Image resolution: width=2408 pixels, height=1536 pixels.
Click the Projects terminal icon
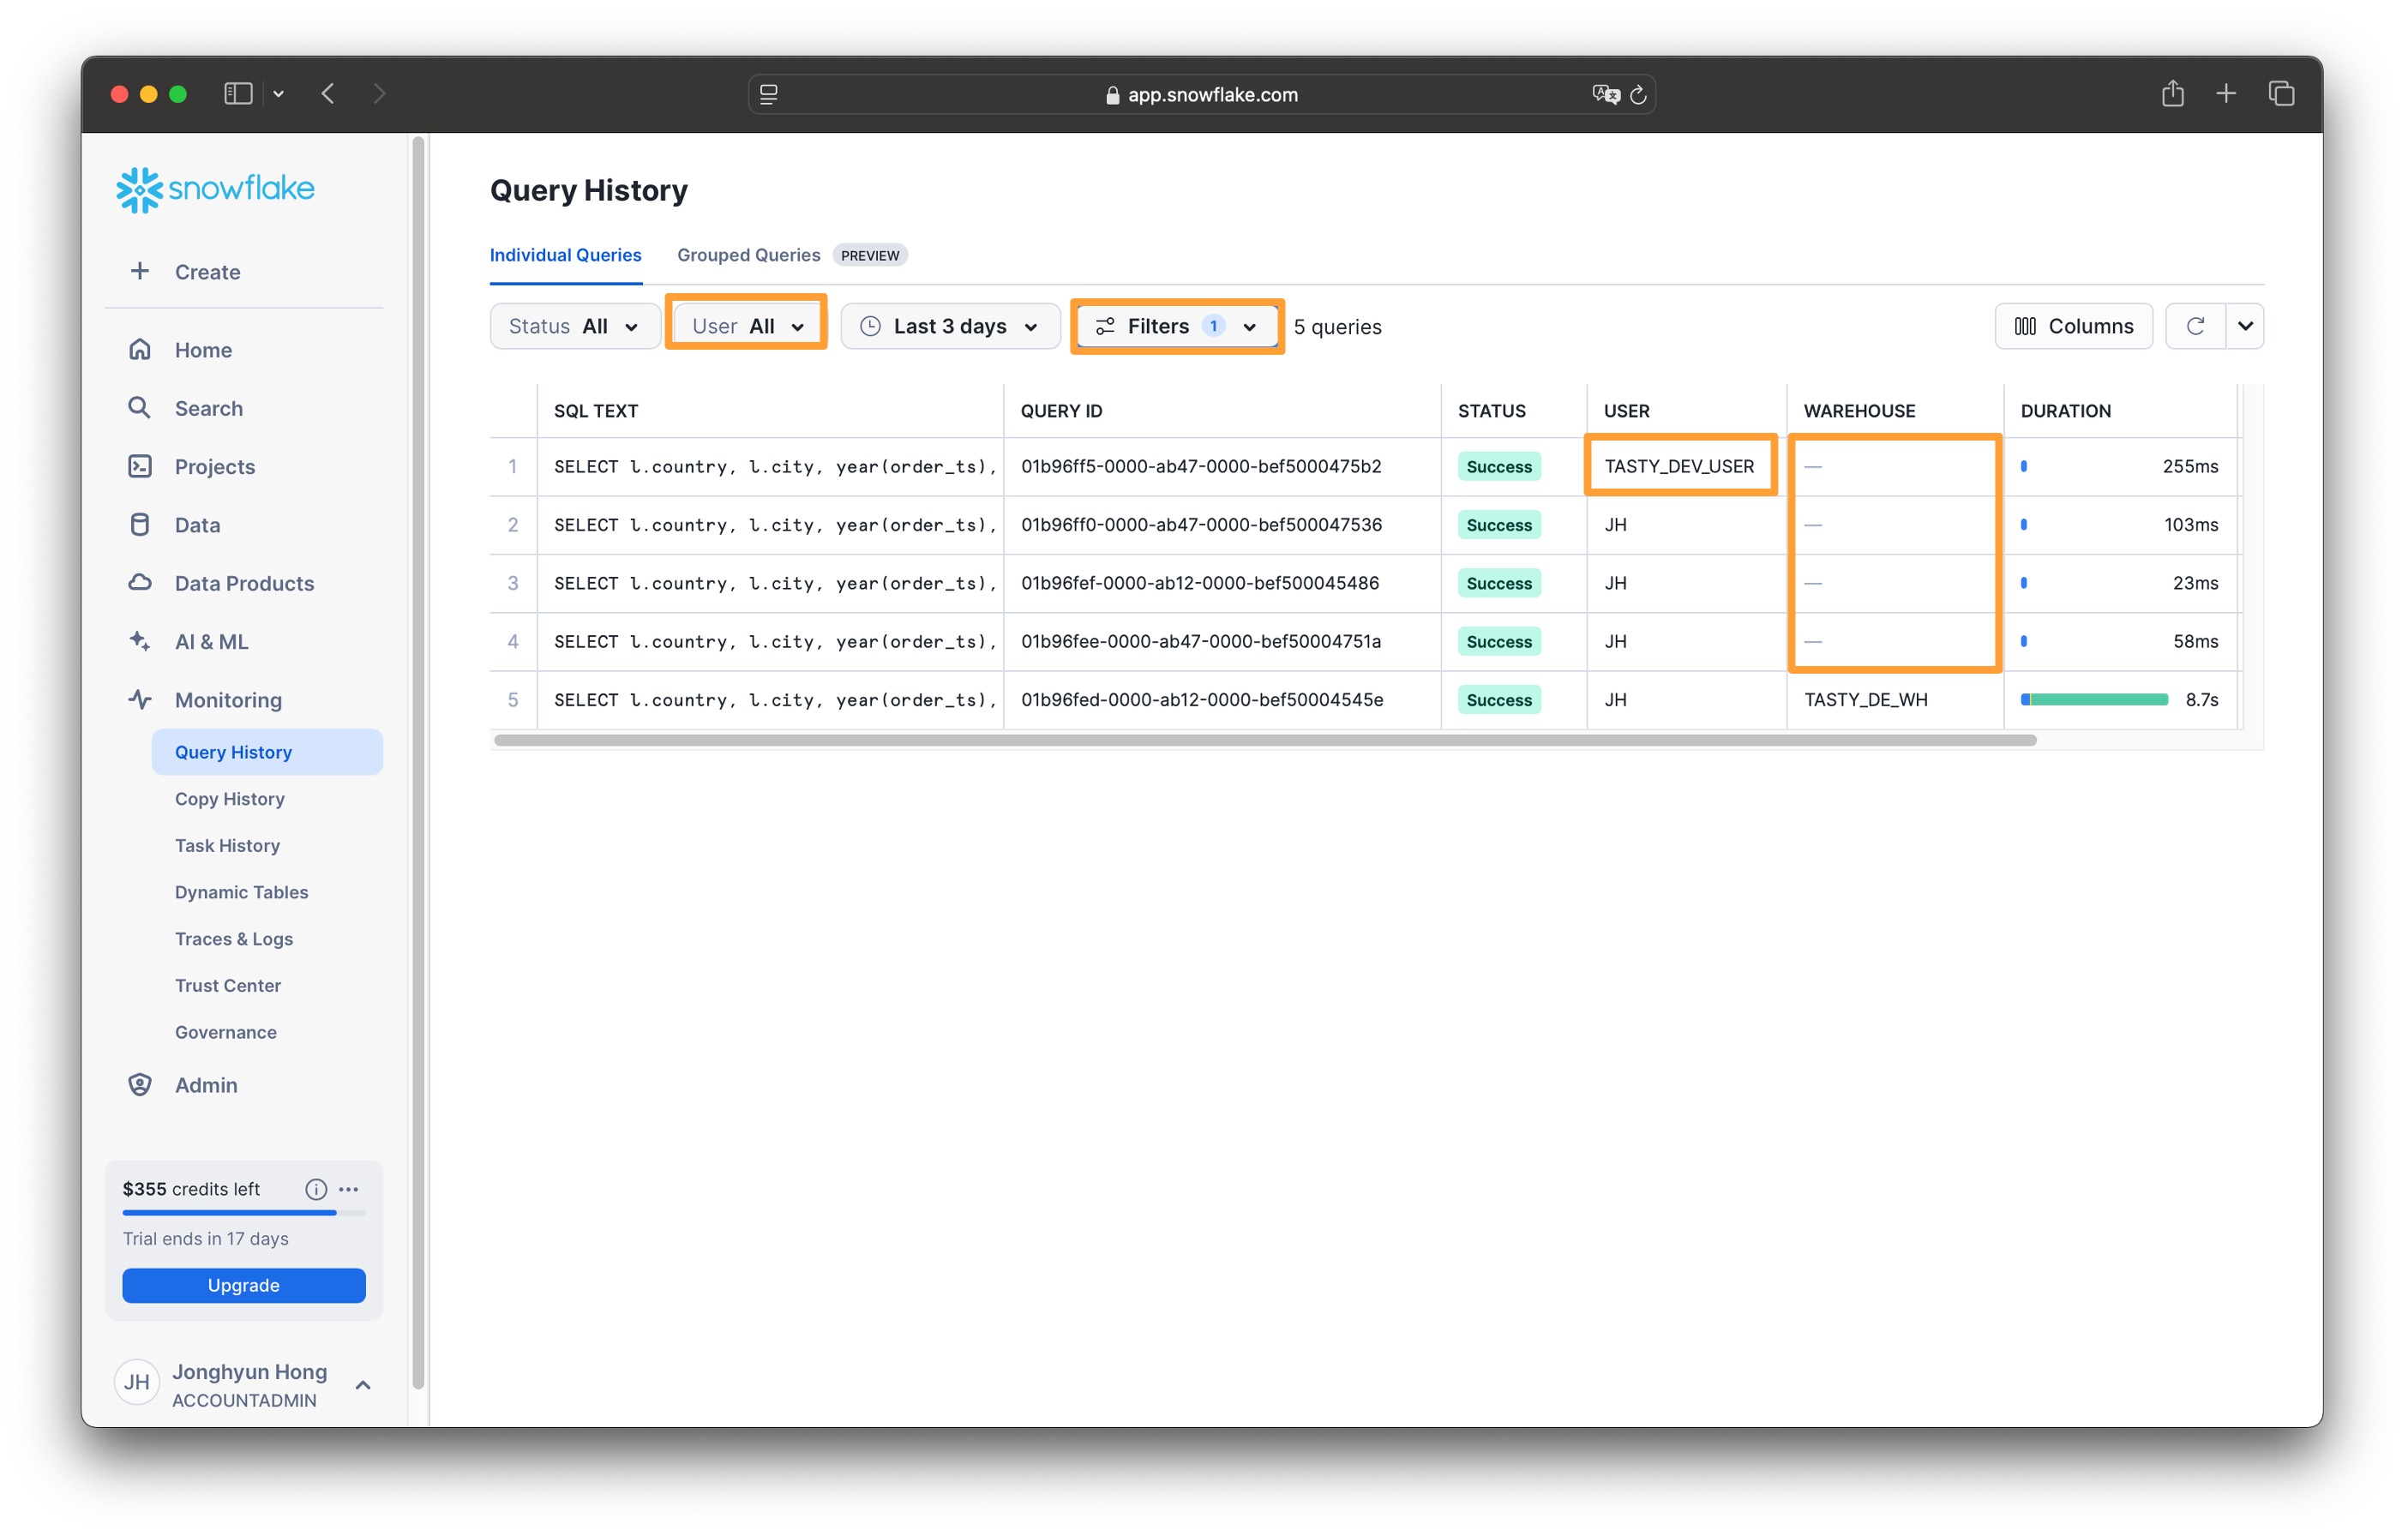click(140, 466)
